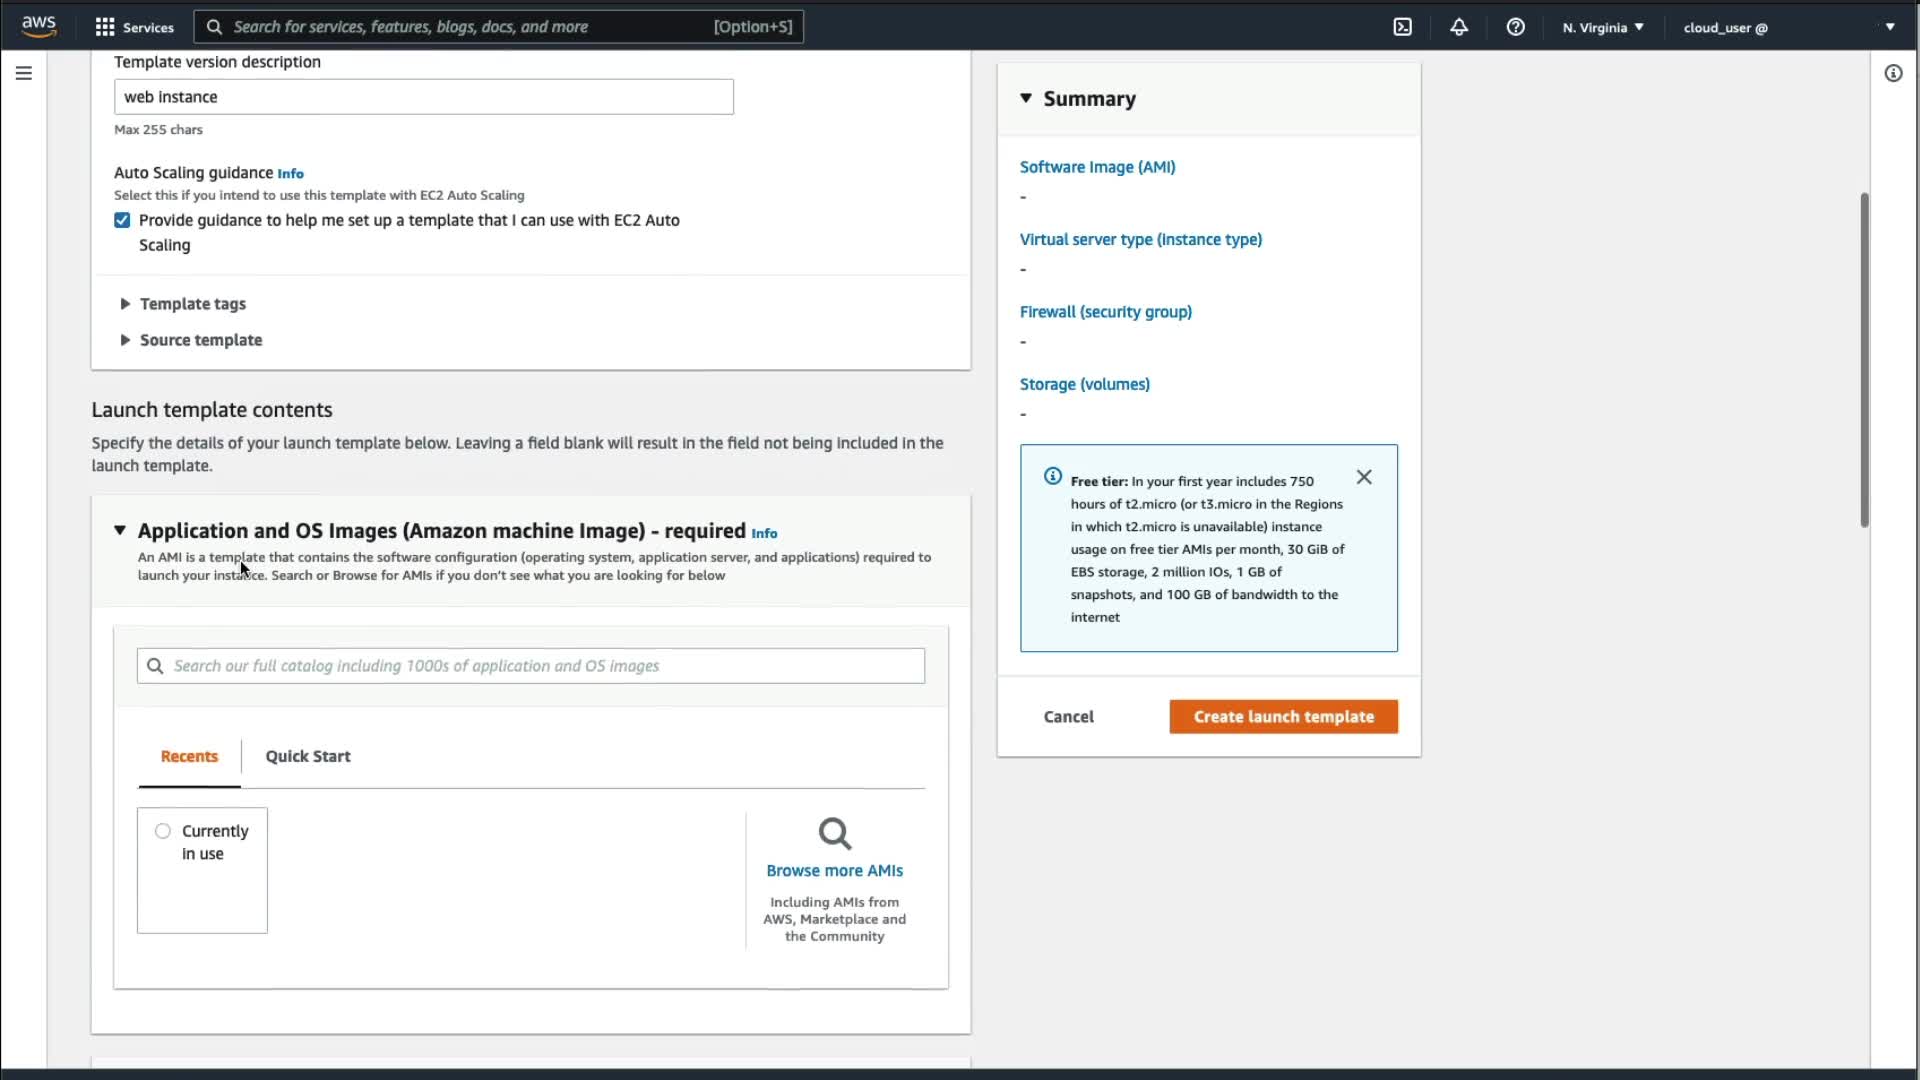
Task: Click Browse more AMIs magnifier icon
Action: tap(834, 833)
